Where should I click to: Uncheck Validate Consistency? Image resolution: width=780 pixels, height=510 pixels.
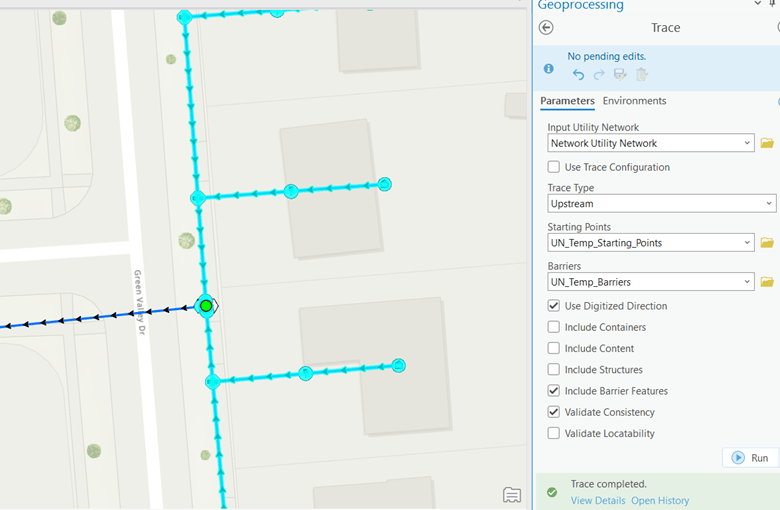(554, 412)
